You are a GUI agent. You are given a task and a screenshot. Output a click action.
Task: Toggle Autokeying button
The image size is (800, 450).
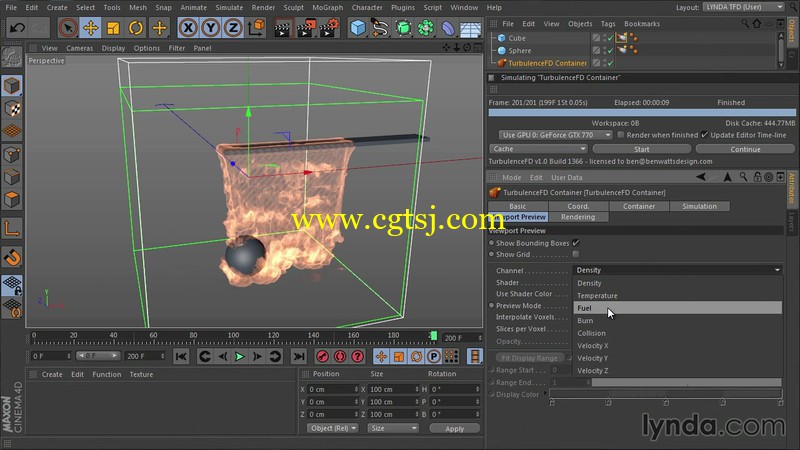tap(340, 356)
